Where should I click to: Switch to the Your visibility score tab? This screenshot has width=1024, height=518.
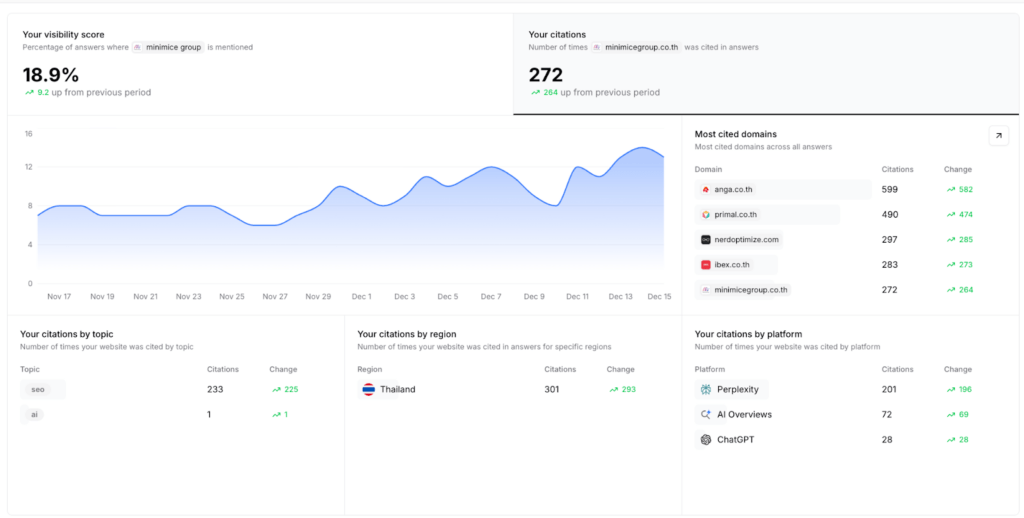tap(260, 64)
